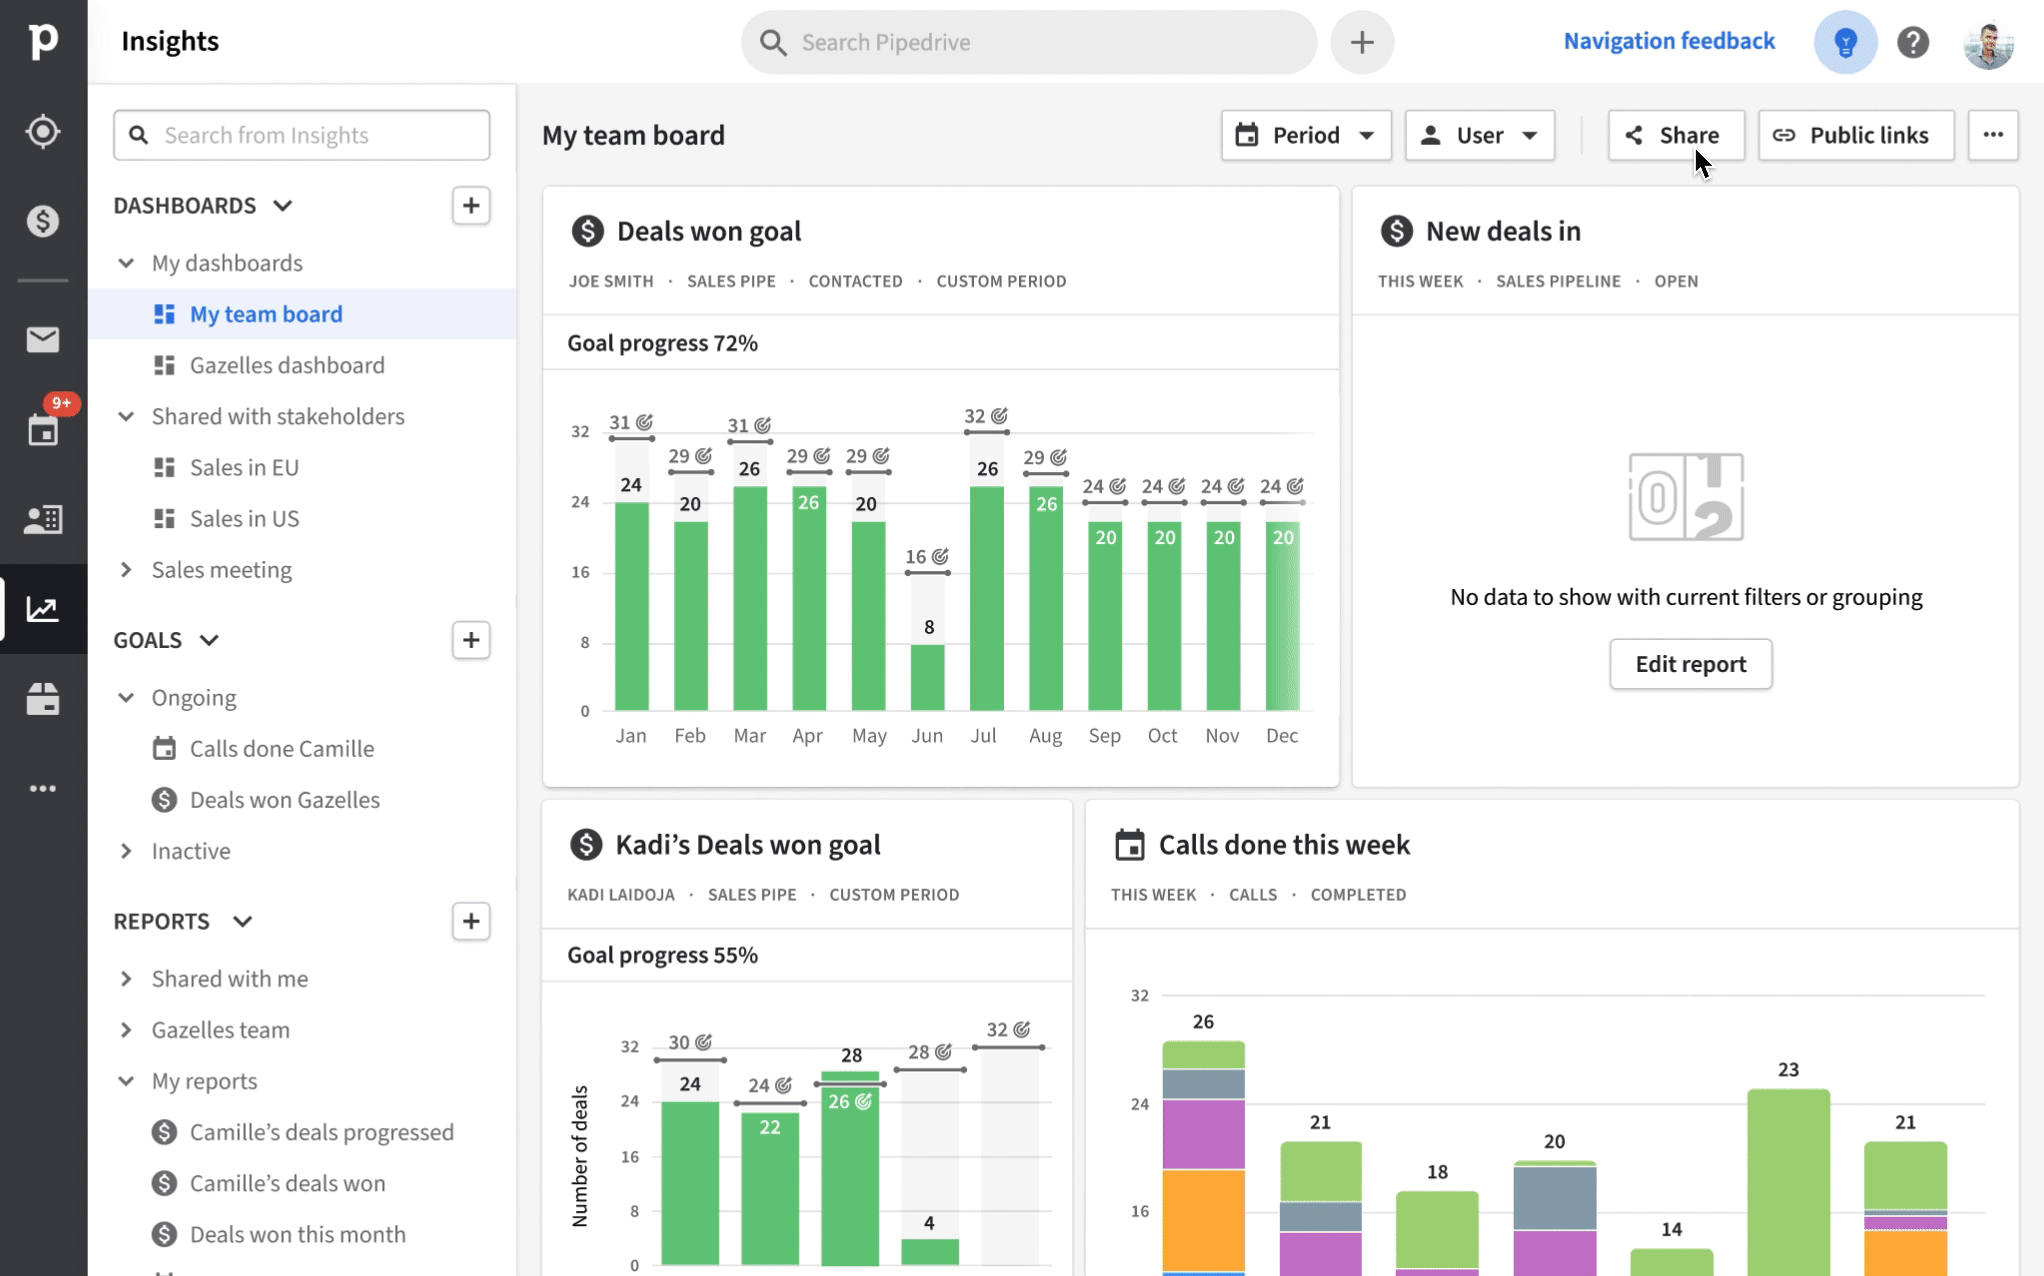Open the Period filter dropdown
Screen dimensions: 2044x1276
point(1305,135)
